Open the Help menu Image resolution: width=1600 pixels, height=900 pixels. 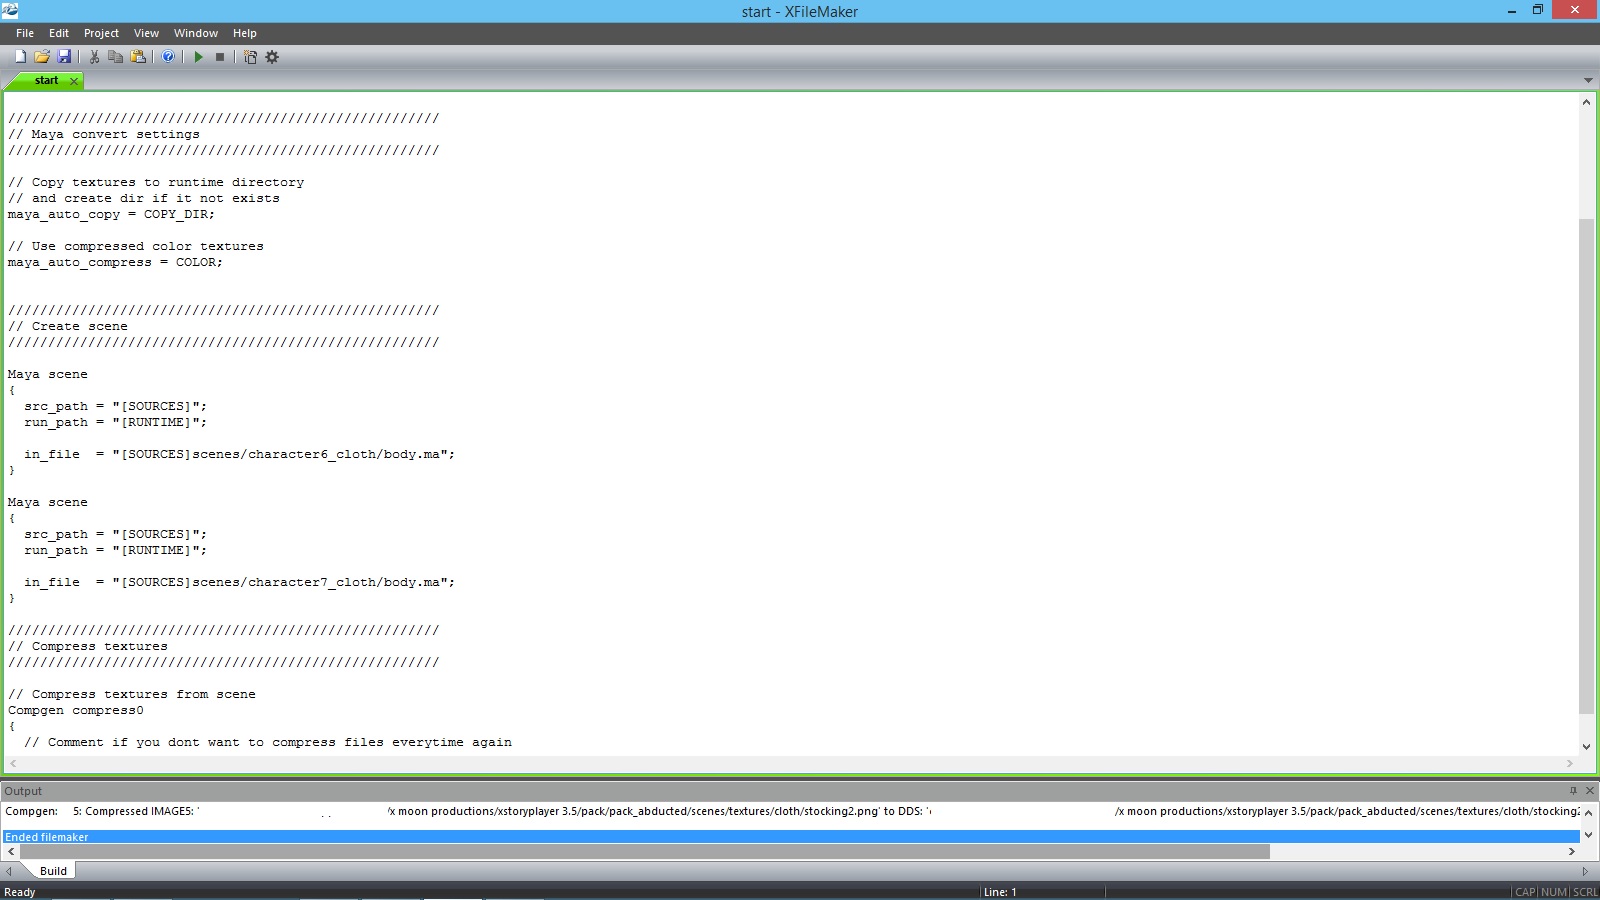(x=245, y=33)
